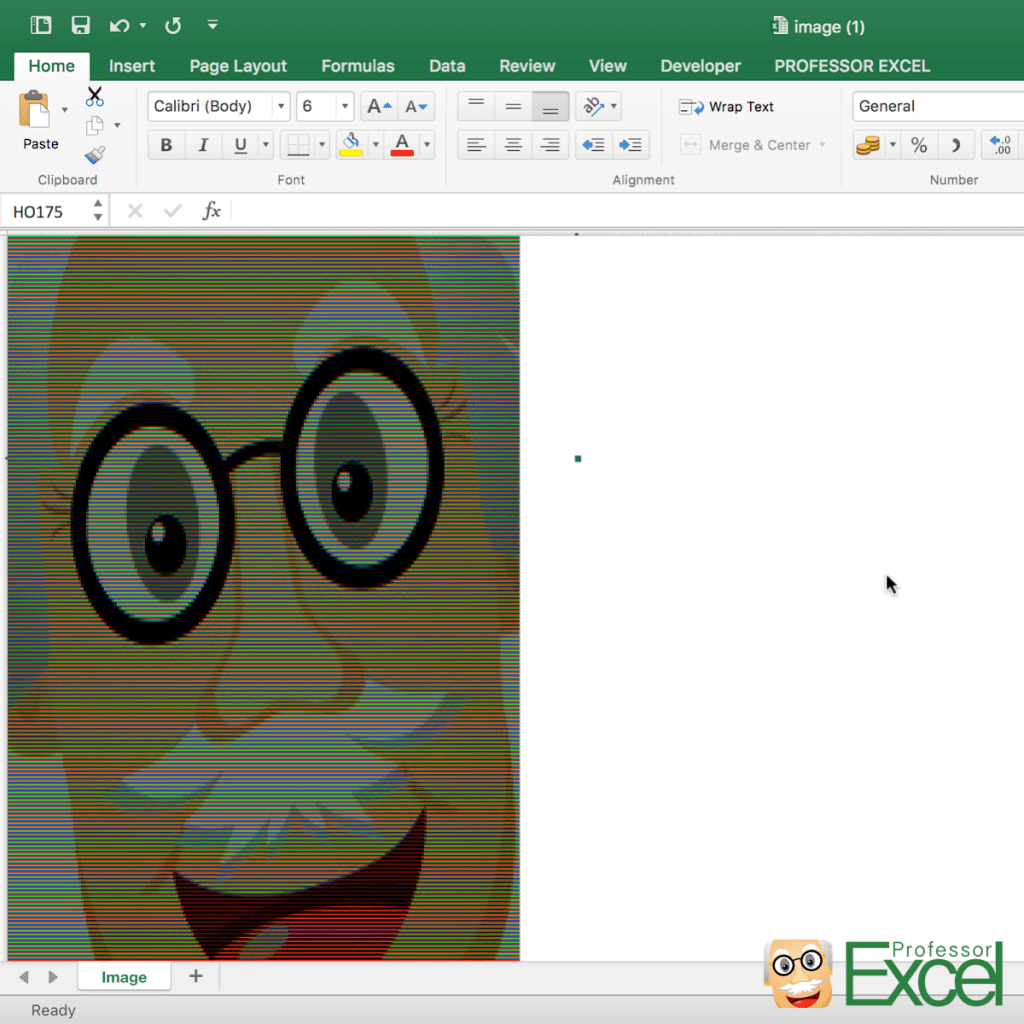Screen dimensions: 1024x1024
Task: Add a new worksheet with the plus button
Action: pyautogui.click(x=196, y=976)
